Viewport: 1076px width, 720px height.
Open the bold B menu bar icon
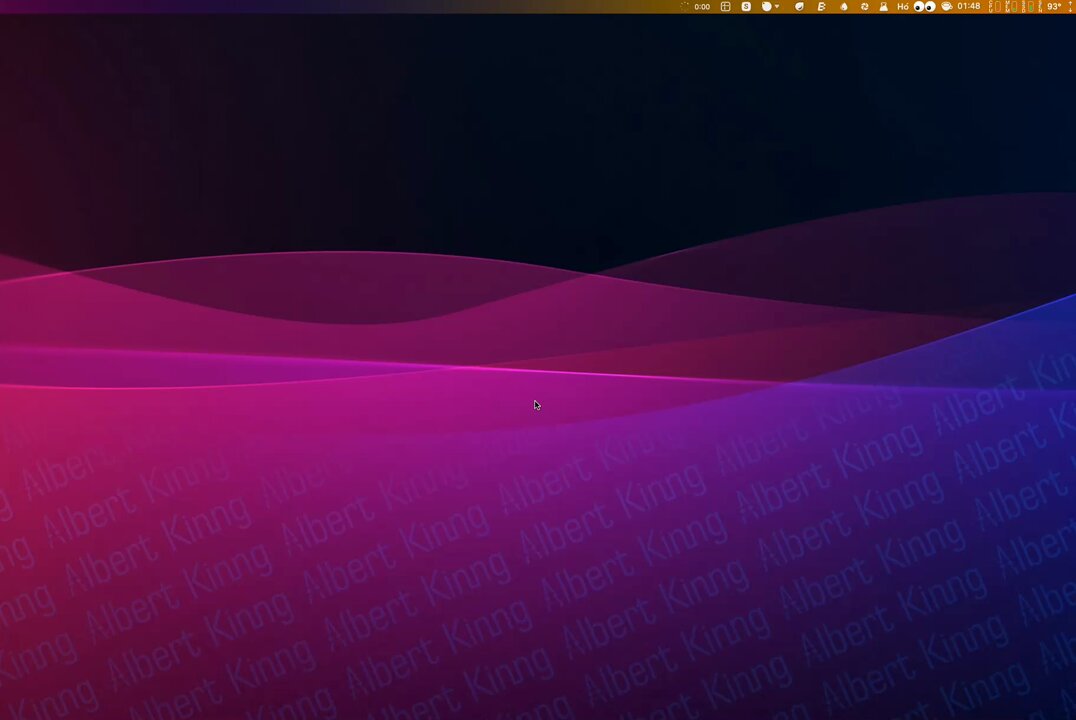822,7
